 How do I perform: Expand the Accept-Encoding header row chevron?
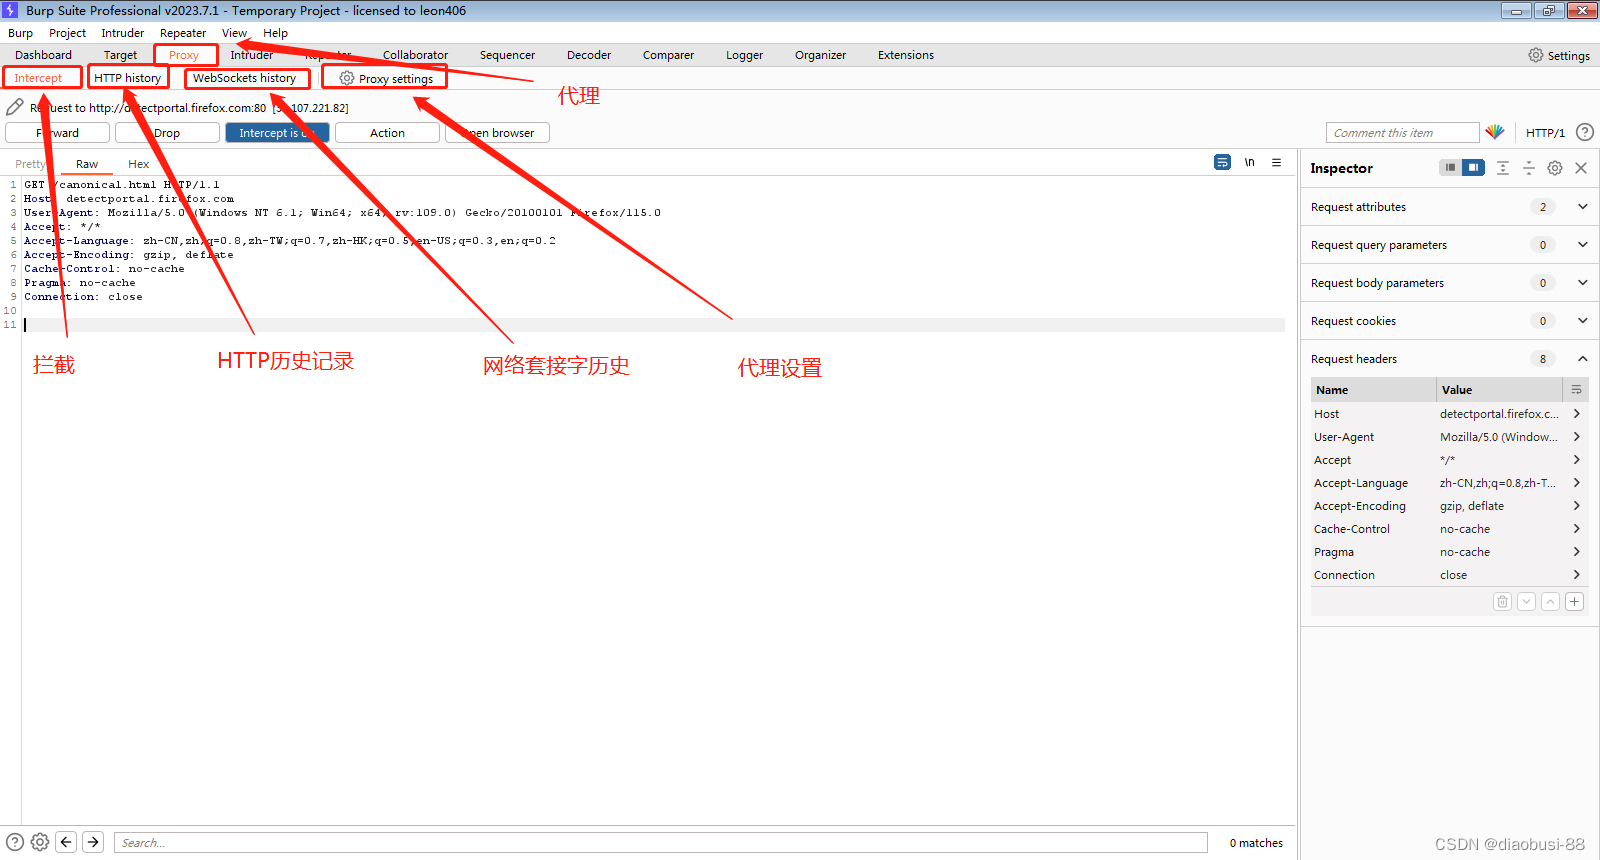point(1577,506)
